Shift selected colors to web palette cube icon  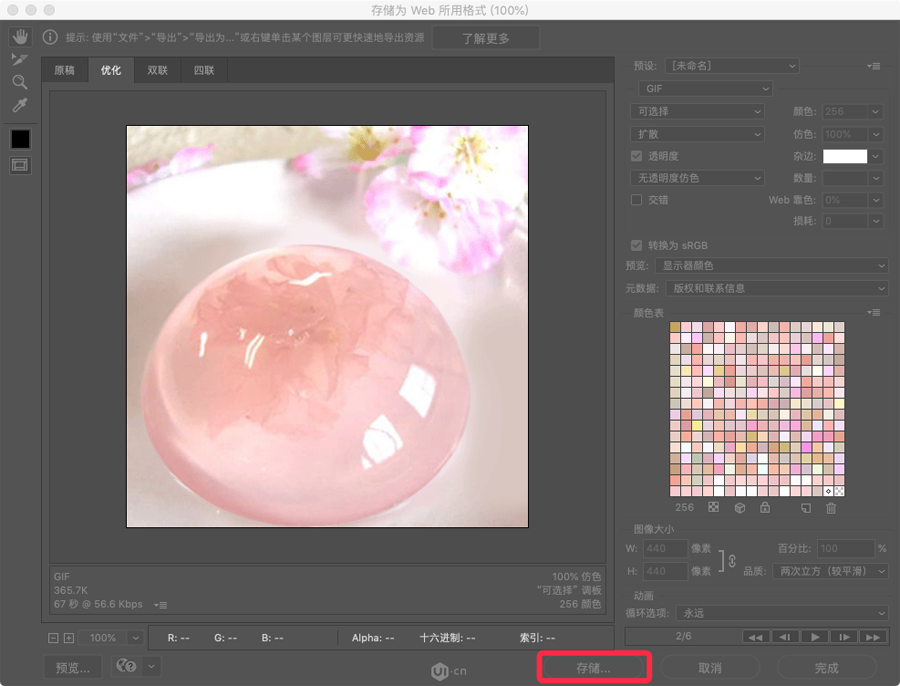(740, 508)
